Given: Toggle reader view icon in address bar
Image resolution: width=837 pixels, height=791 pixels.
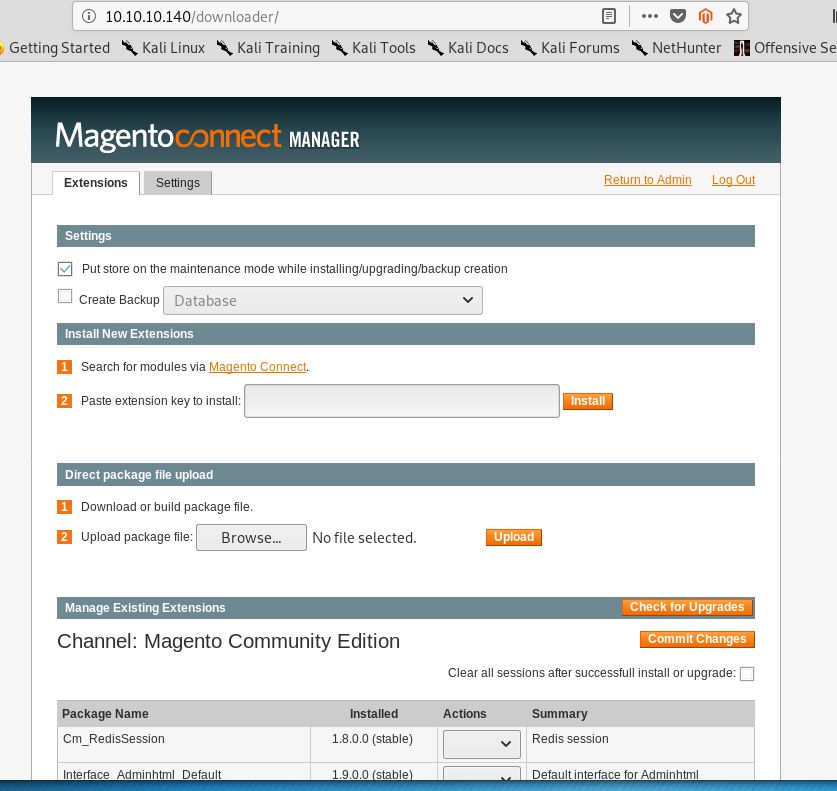Looking at the screenshot, I should (609, 17).
